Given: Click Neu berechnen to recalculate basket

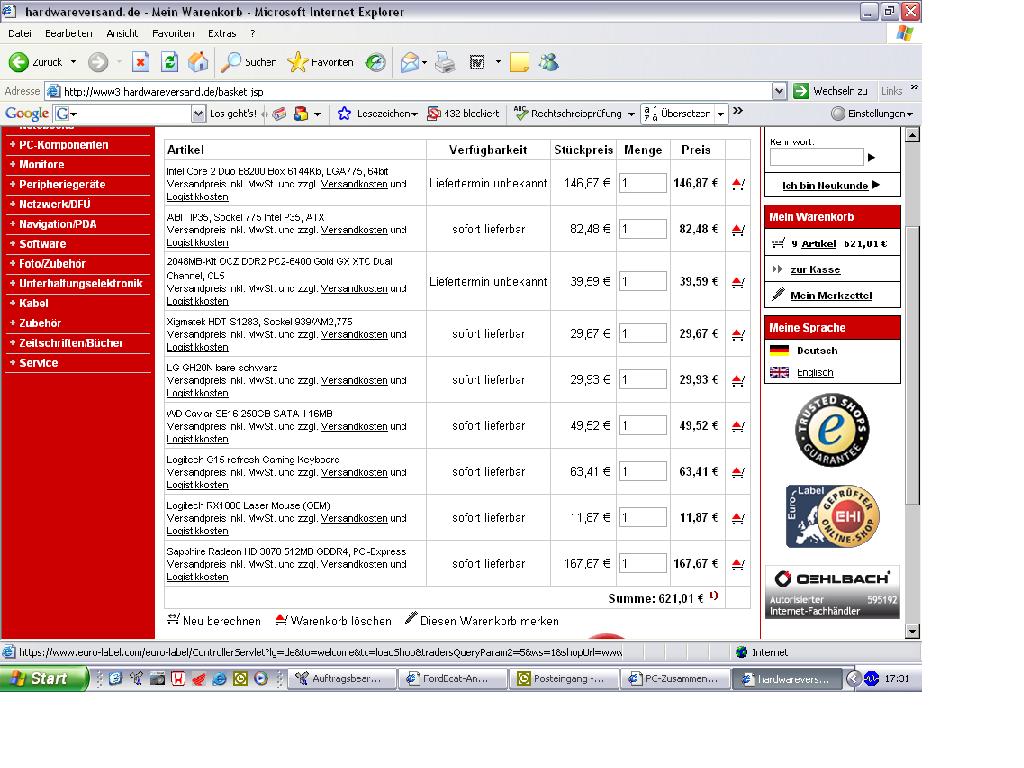Looking at the screenshot, I should pos(214,620).
